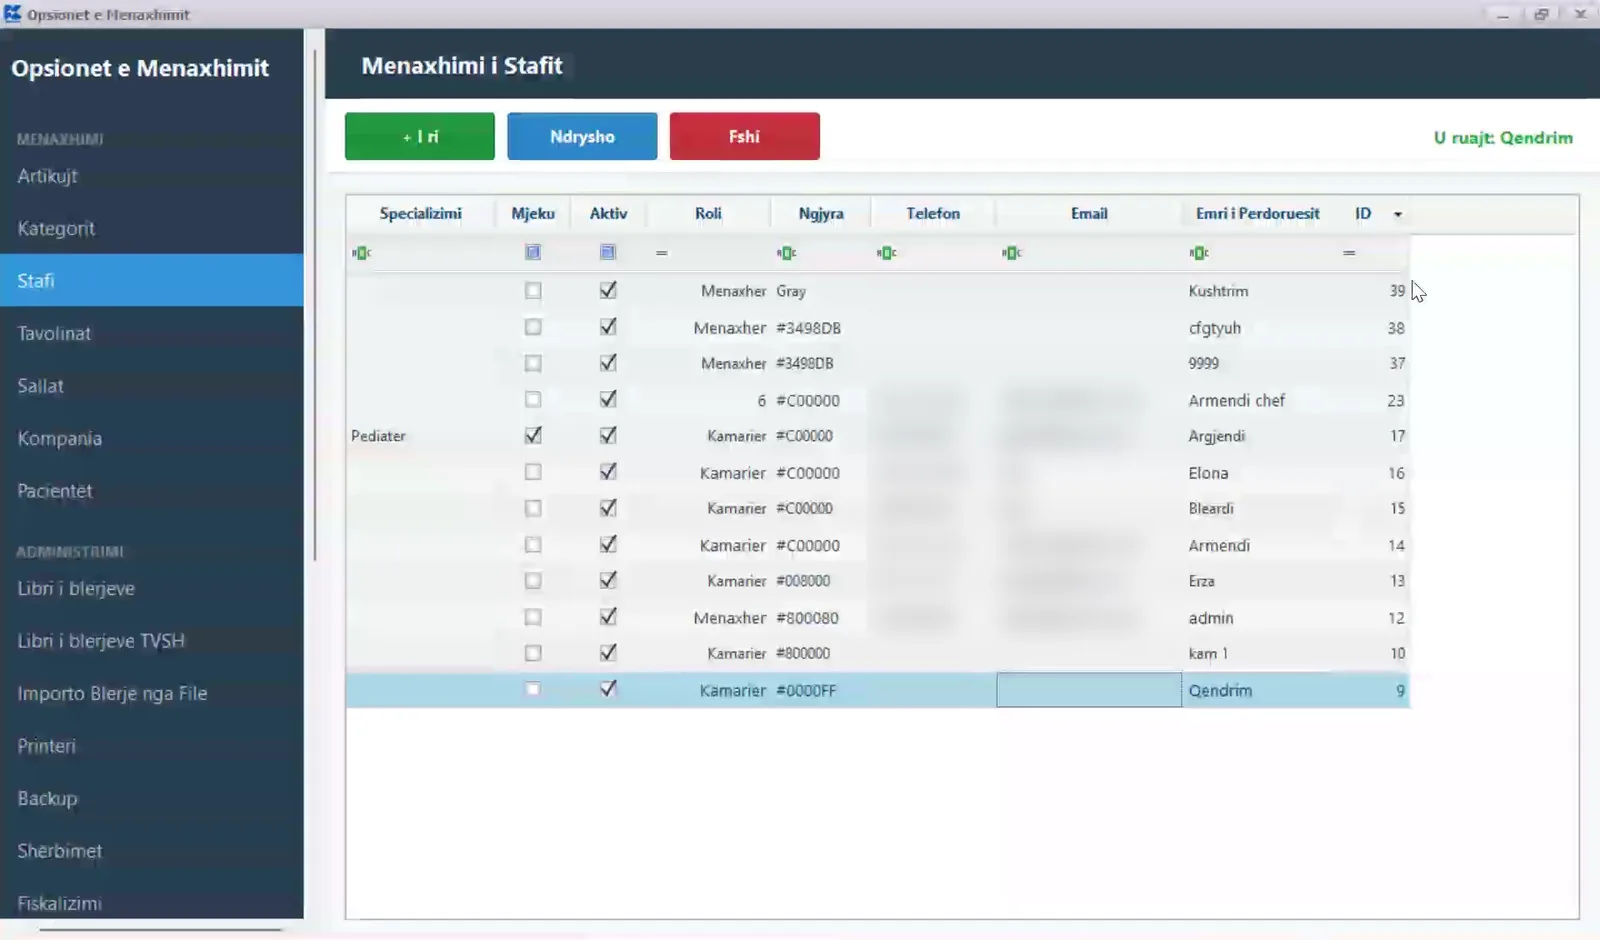The height and width of the screenshot is (940, 1600).
Task: Click the ID column sort arrow
Action: (x=1398, y=214)
